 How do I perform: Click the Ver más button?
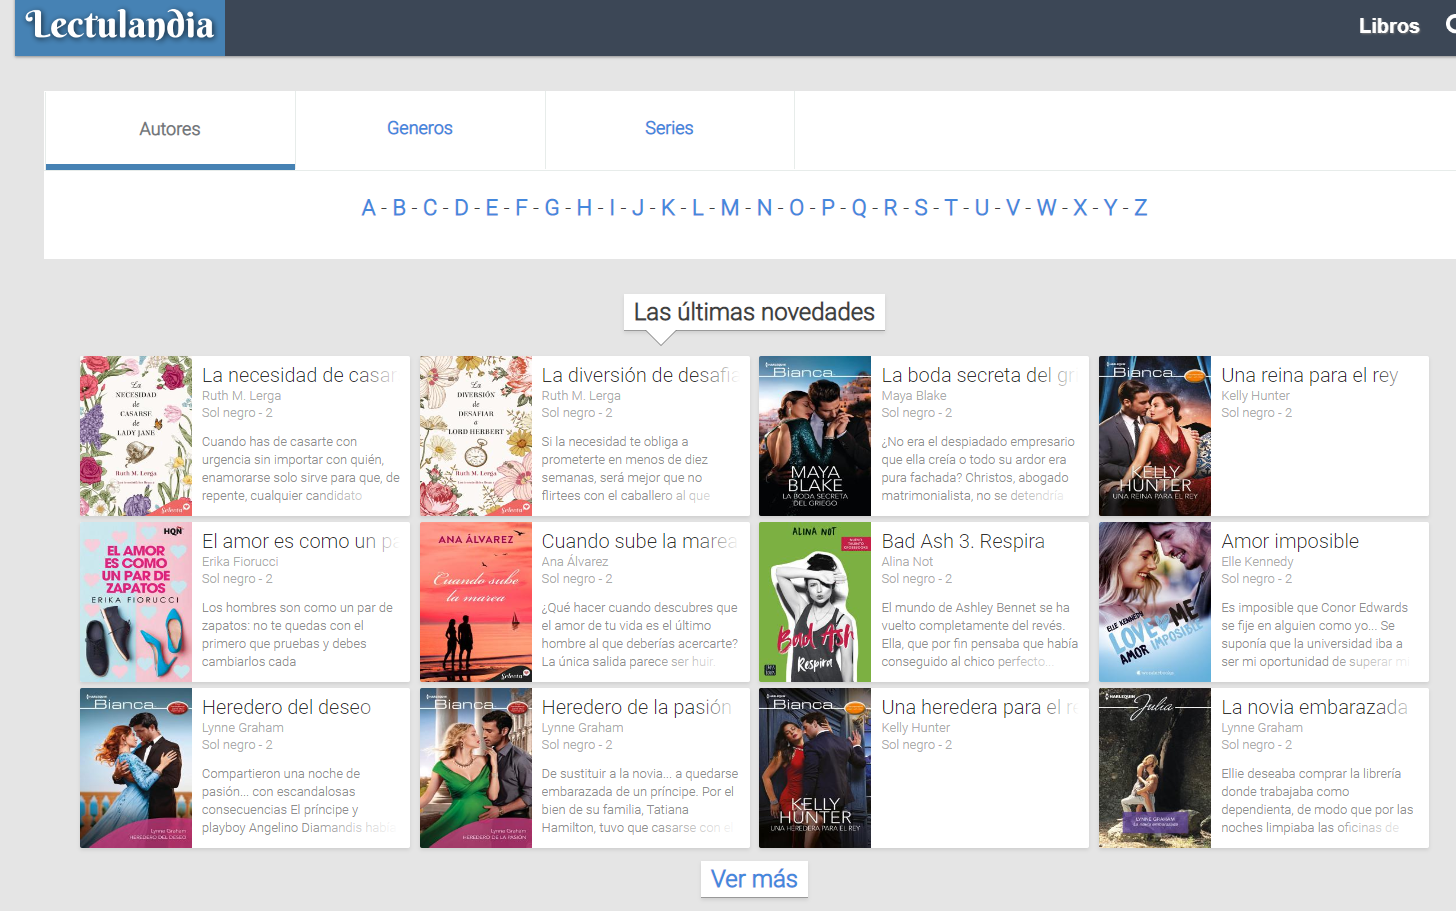[754, 879]
